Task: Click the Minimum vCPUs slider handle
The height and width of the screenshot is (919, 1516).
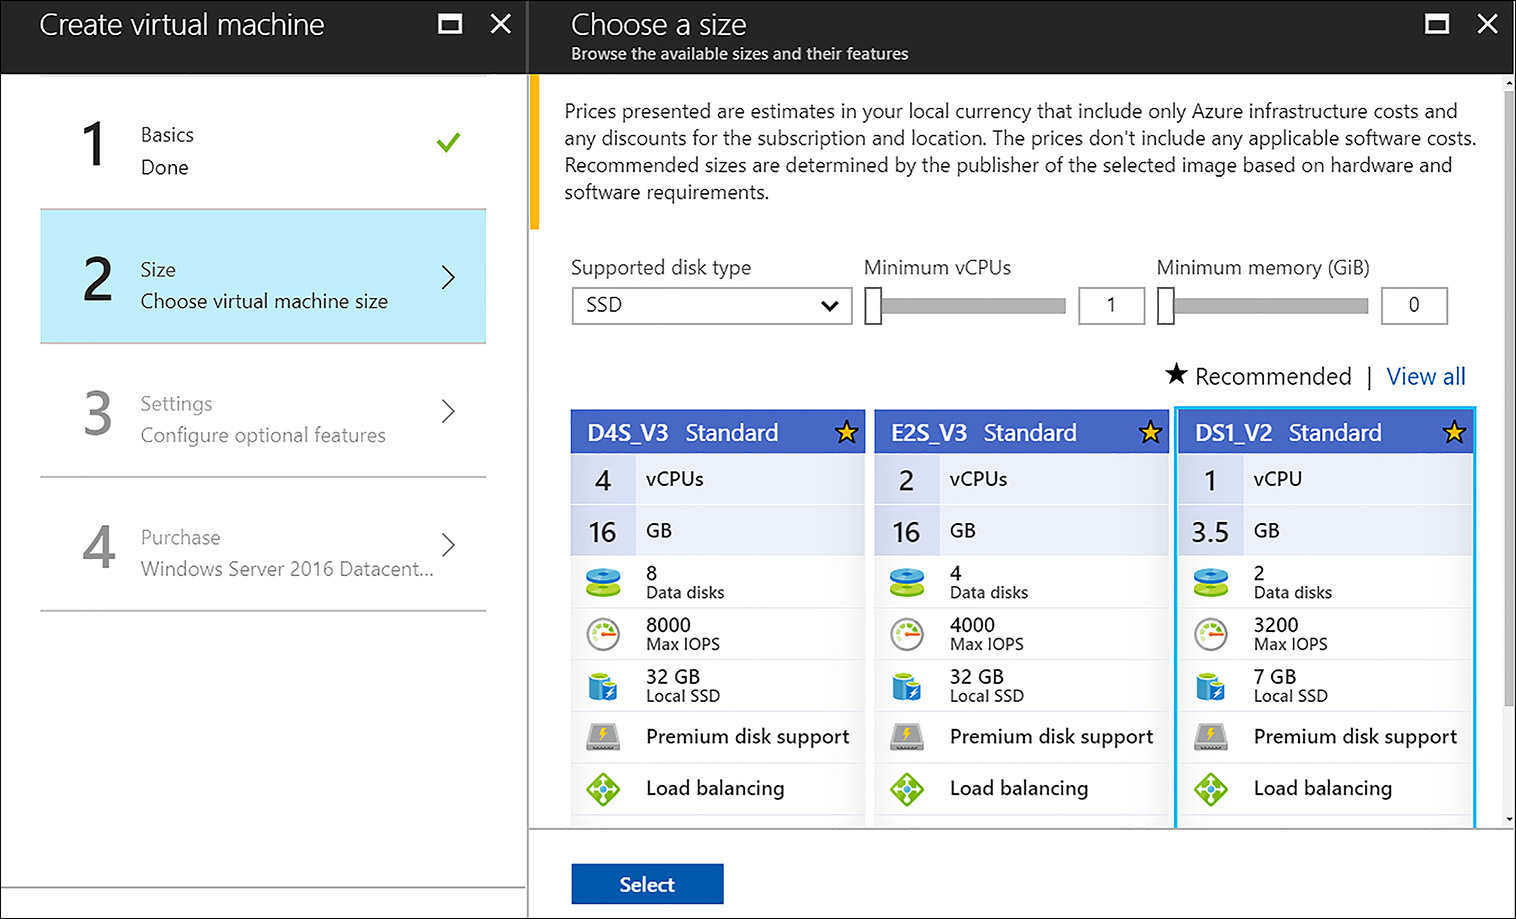Action: coord(873,306)
